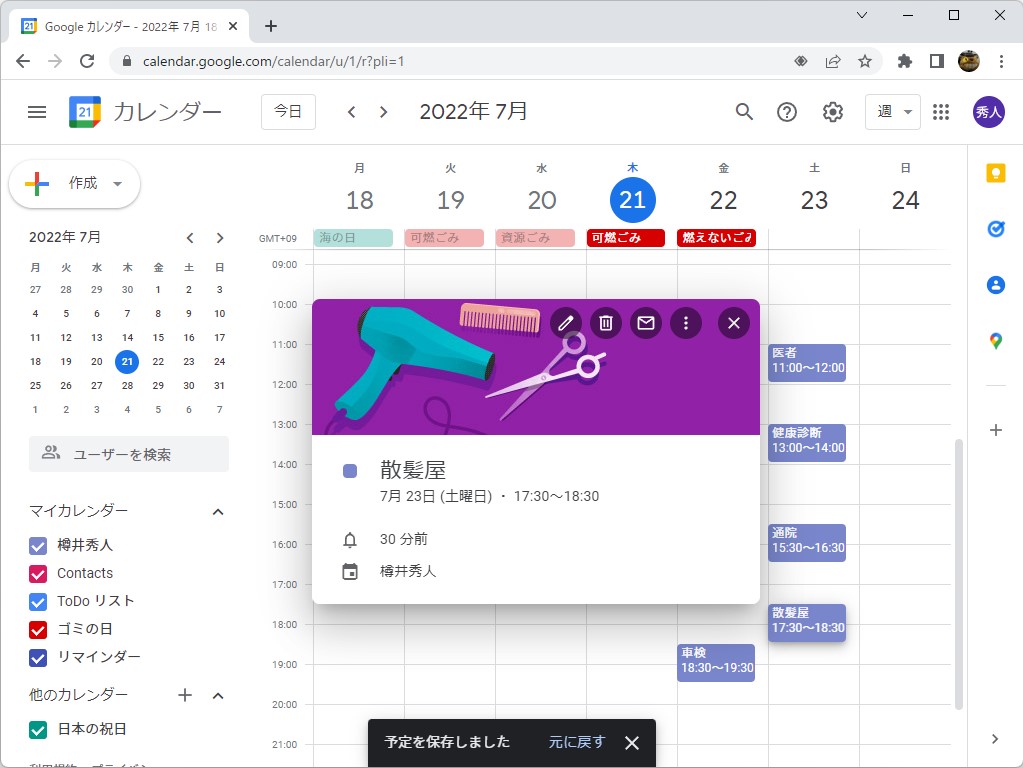Collapse the マイカレンダー section
The image size is (1023, 768).
(x=218, y=511)
